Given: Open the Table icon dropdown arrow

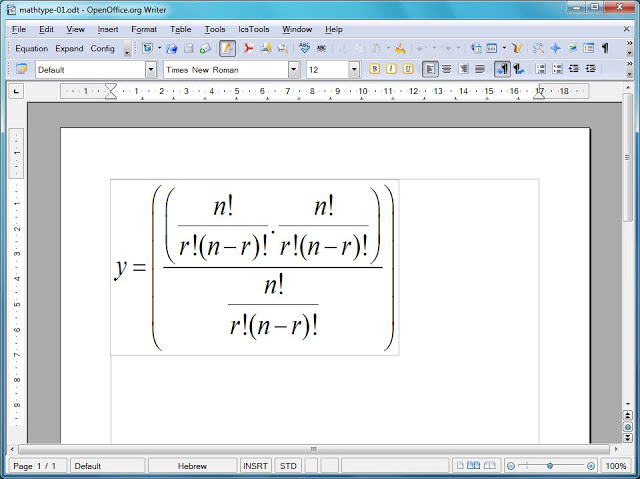Looking at the screenshot, I should click(504, 49).
